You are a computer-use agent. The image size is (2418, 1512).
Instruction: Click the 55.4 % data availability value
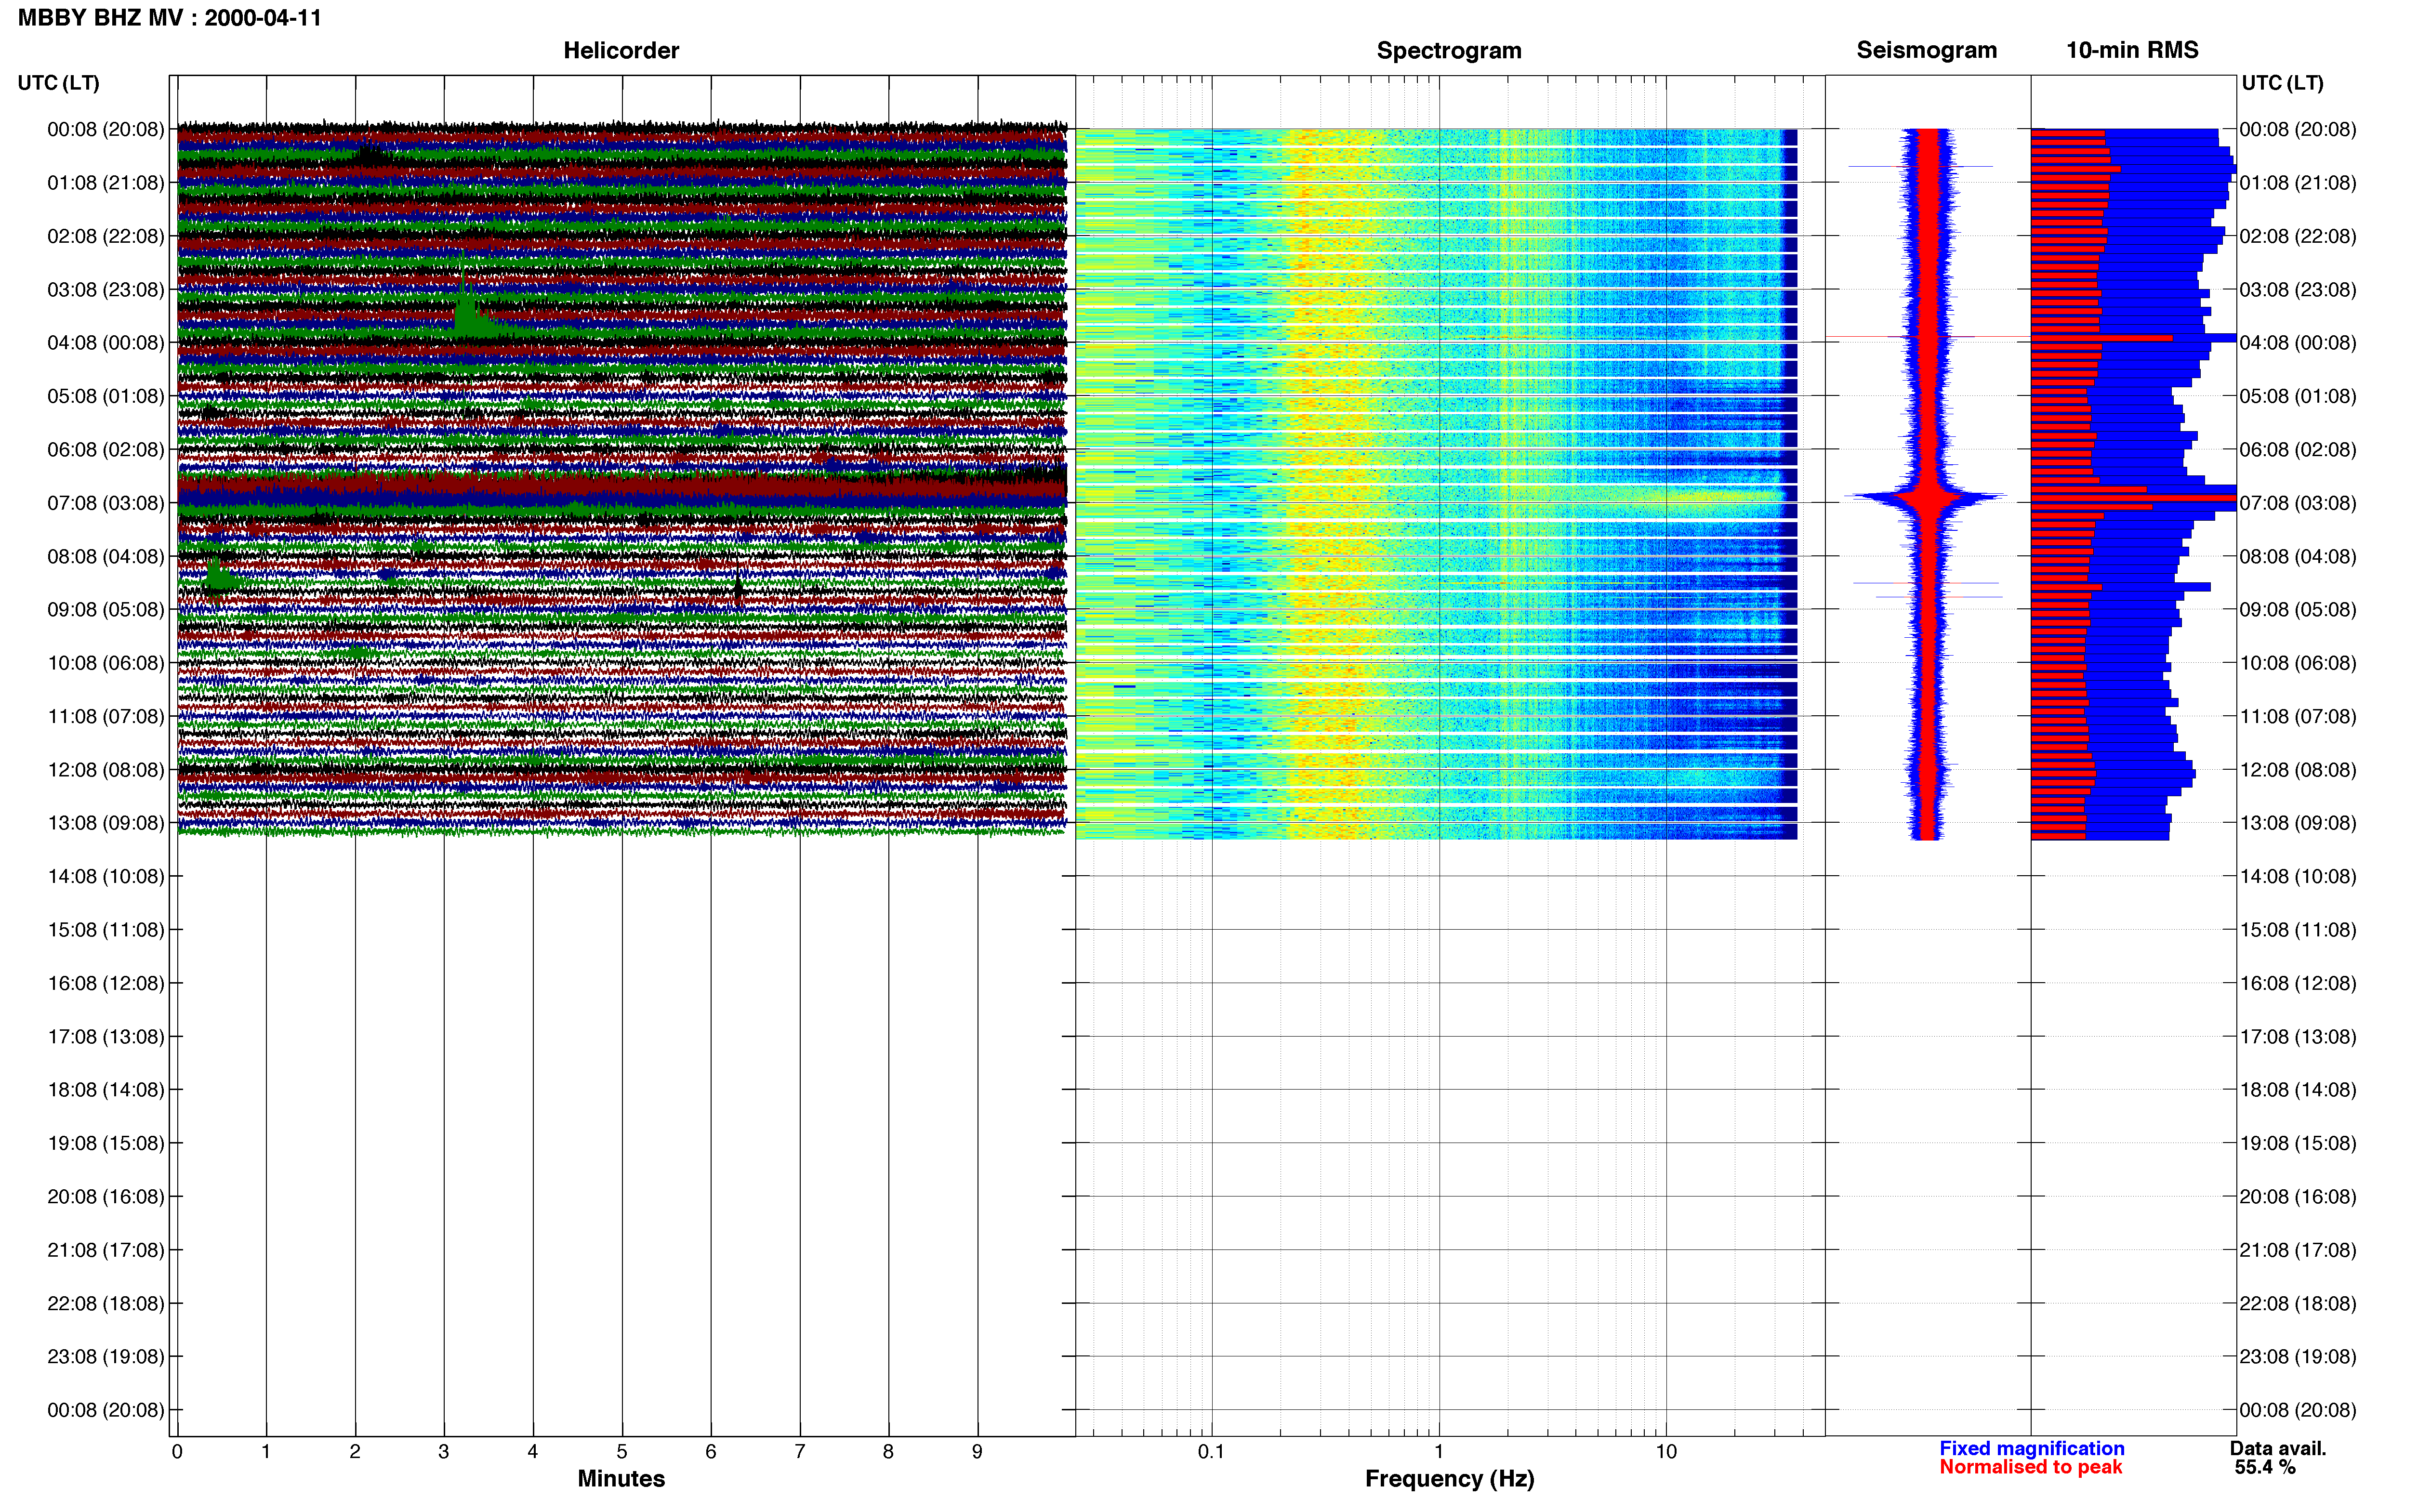(2265, 1467)
